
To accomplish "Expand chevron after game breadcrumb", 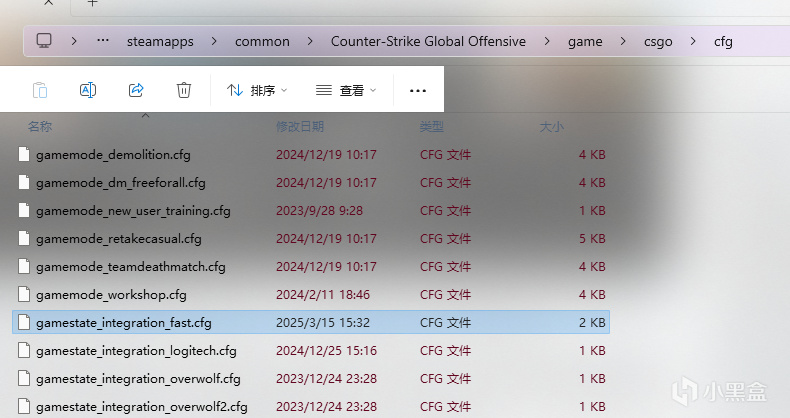I will (x=623, y=41).
